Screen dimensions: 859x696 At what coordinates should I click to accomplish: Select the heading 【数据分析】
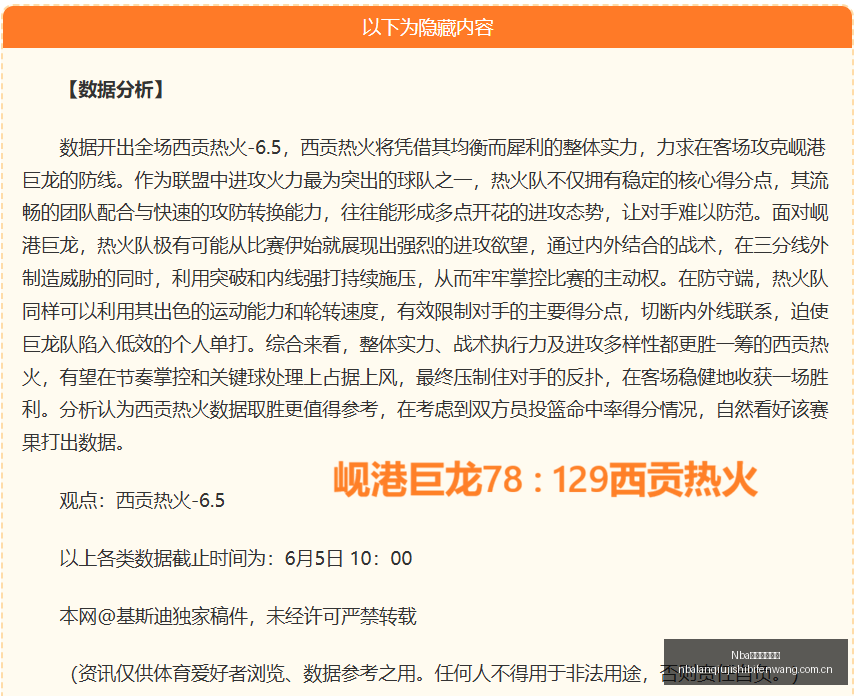pyautogui.click(x=115, y=89)
